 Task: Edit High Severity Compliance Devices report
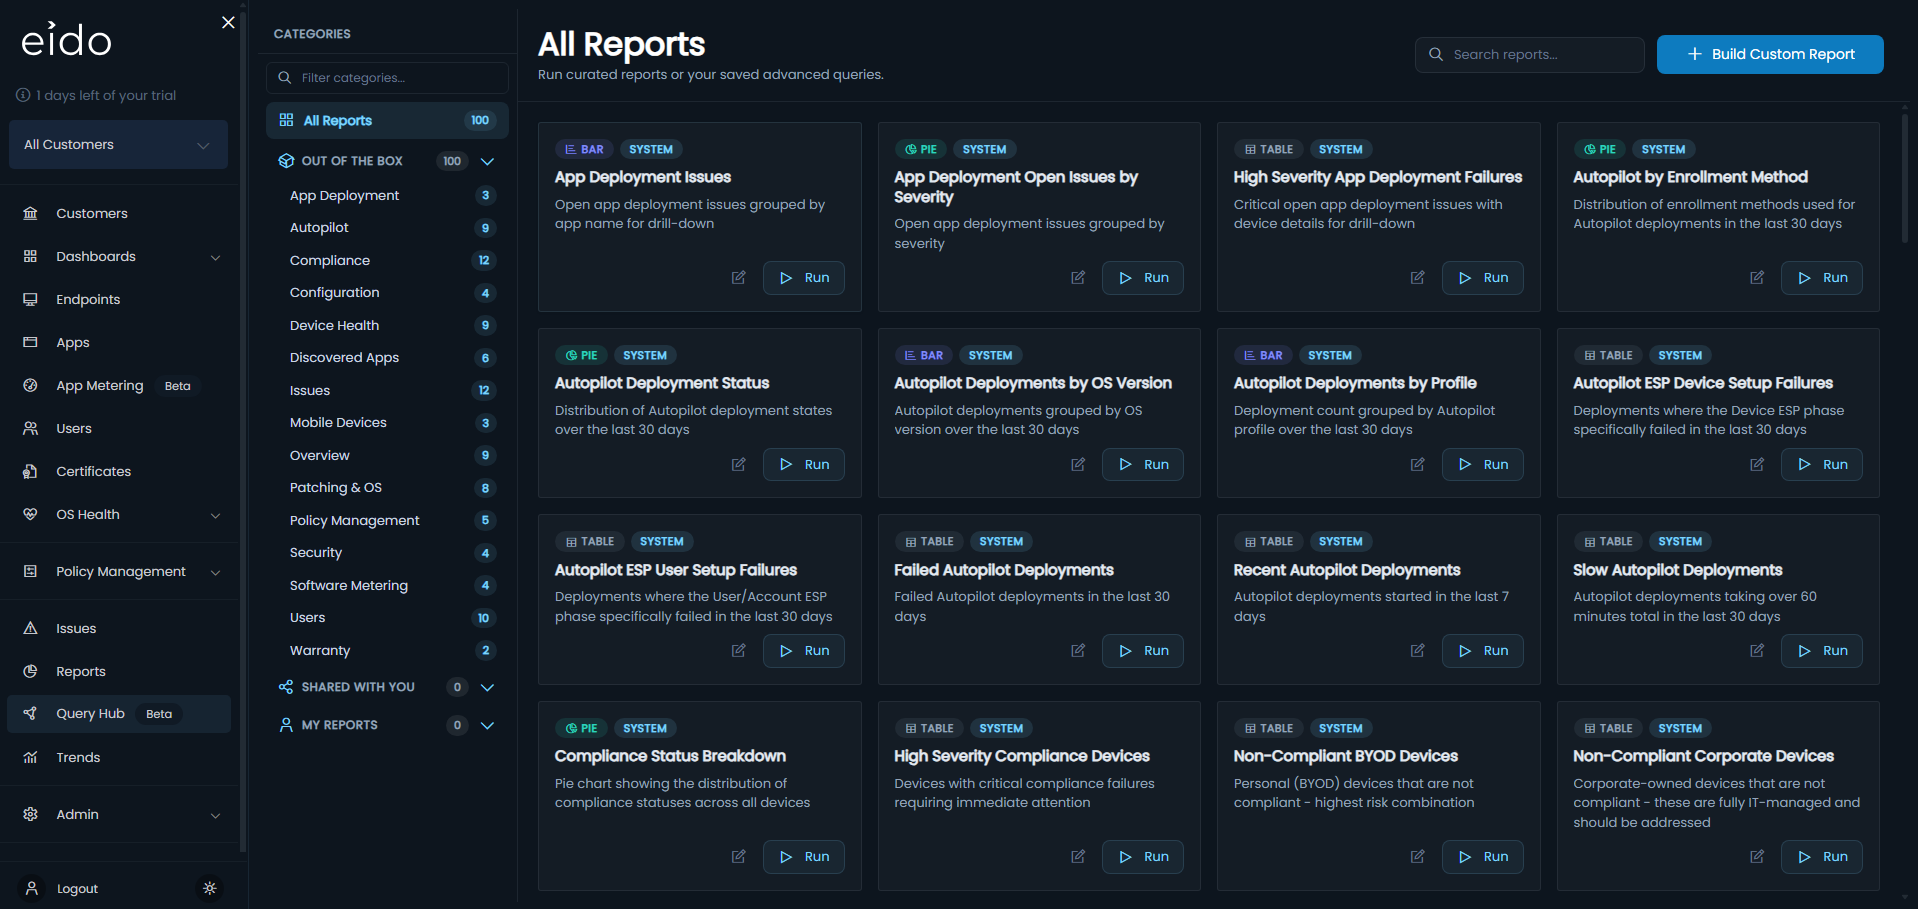1078,857
